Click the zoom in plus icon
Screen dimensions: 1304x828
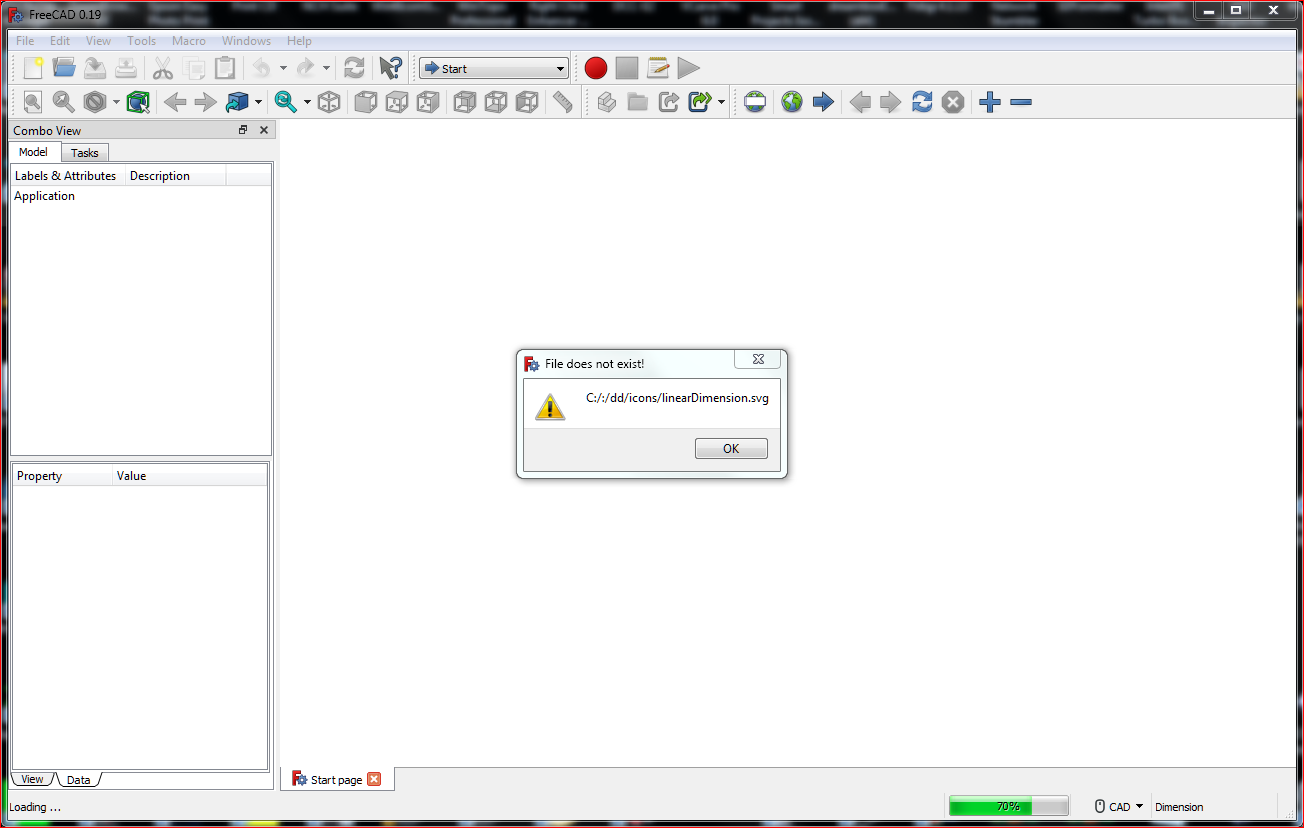[x=990, y=102]
